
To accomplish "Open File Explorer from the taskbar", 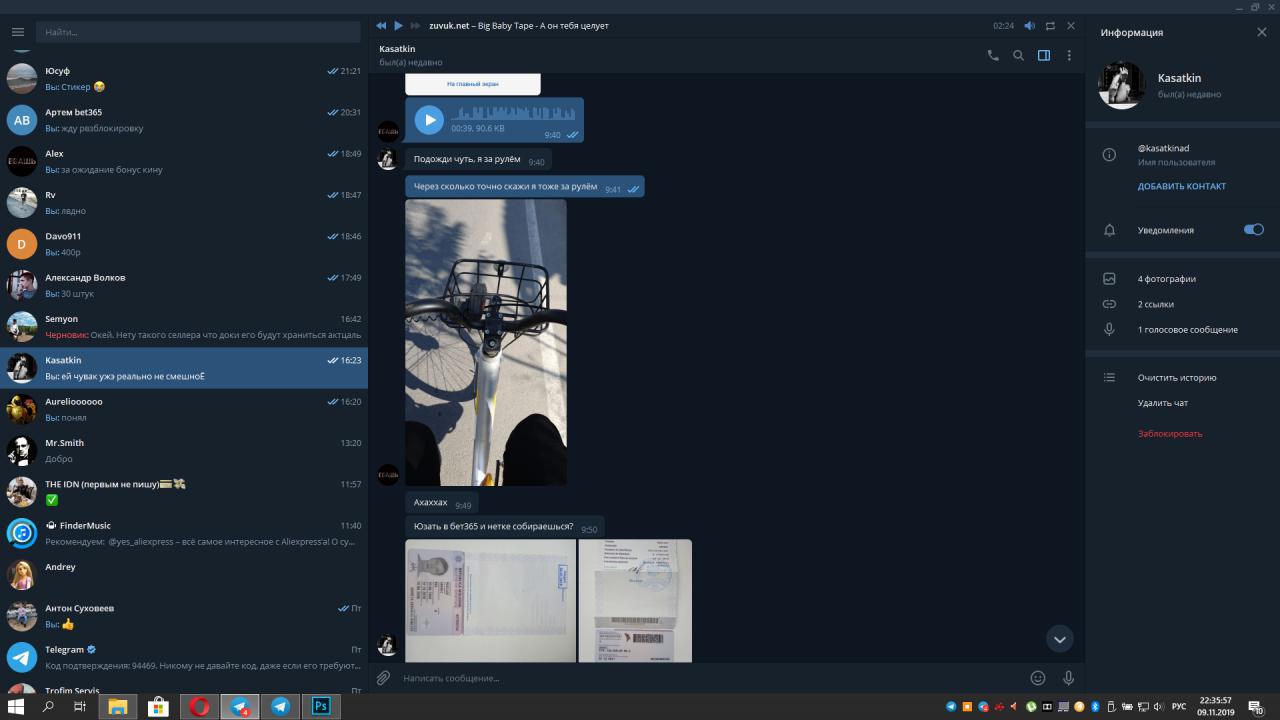I will (118, 707).
